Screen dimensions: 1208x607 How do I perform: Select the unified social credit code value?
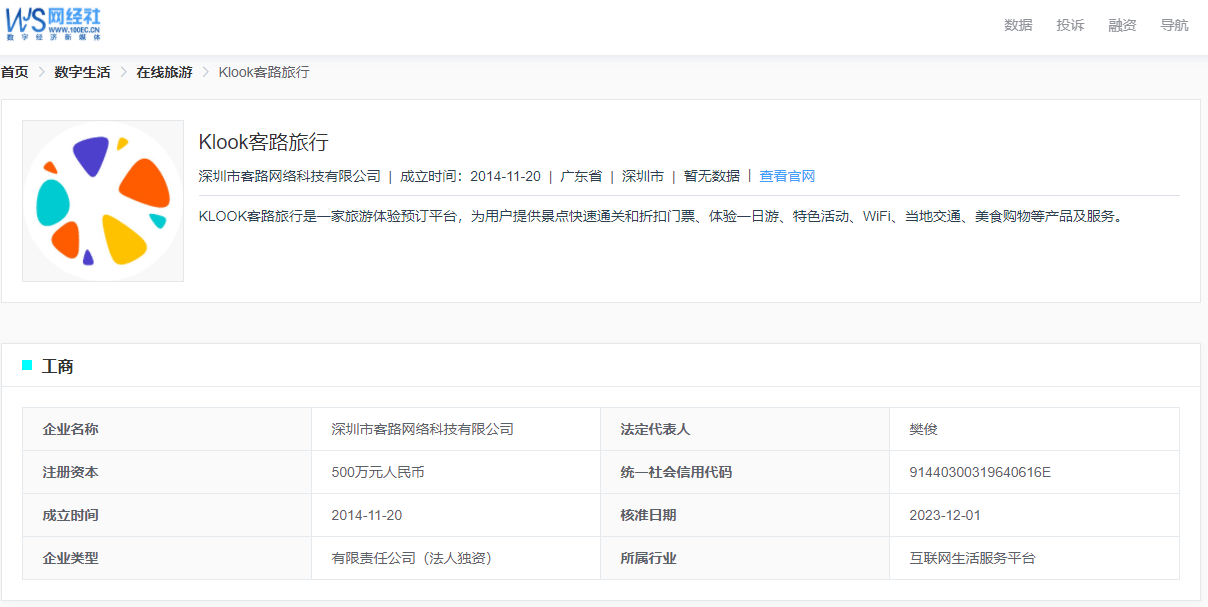point(979,472)
